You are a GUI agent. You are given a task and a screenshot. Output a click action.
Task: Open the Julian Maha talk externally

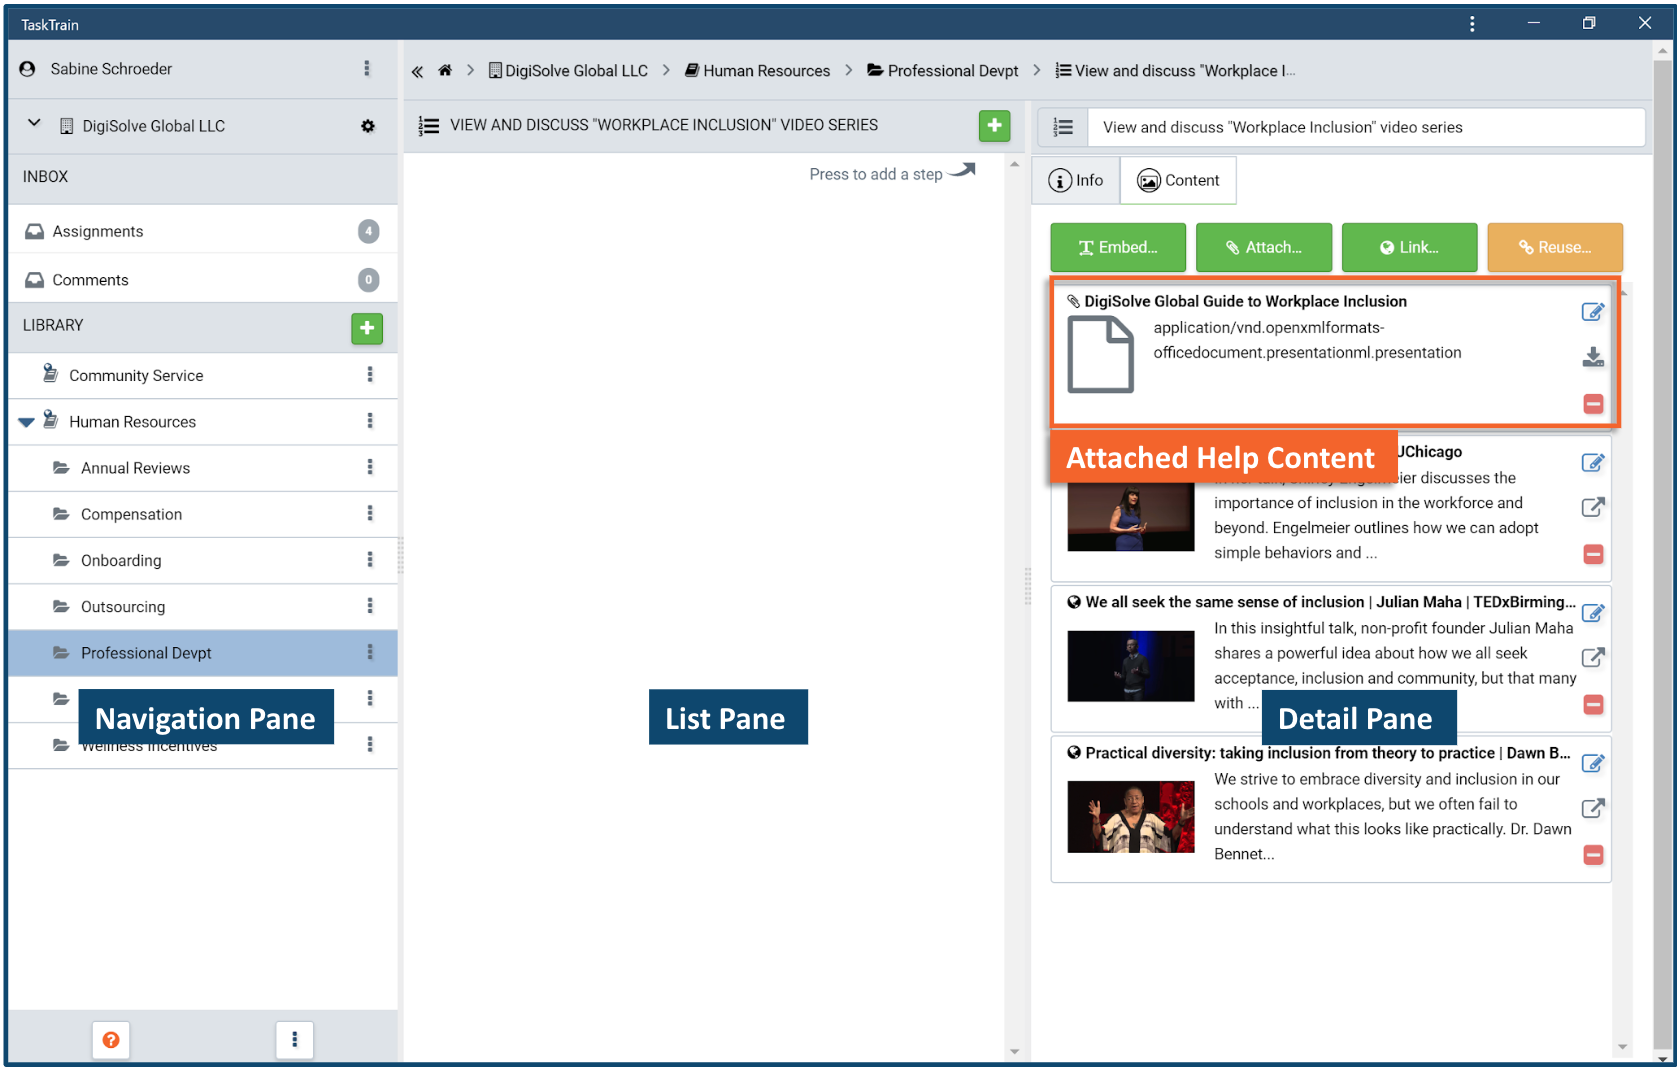1593,657
